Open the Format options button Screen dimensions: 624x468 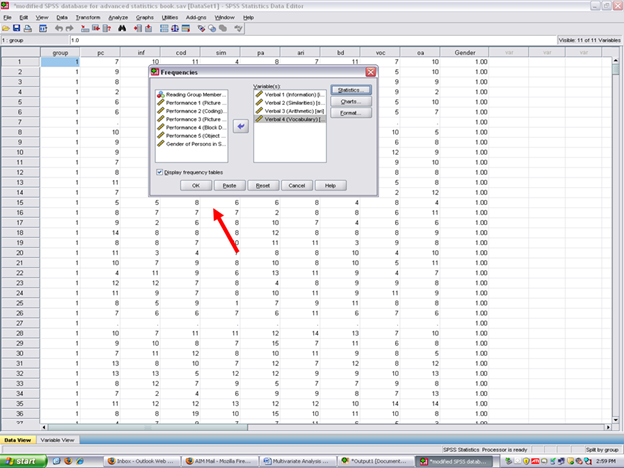350,113
